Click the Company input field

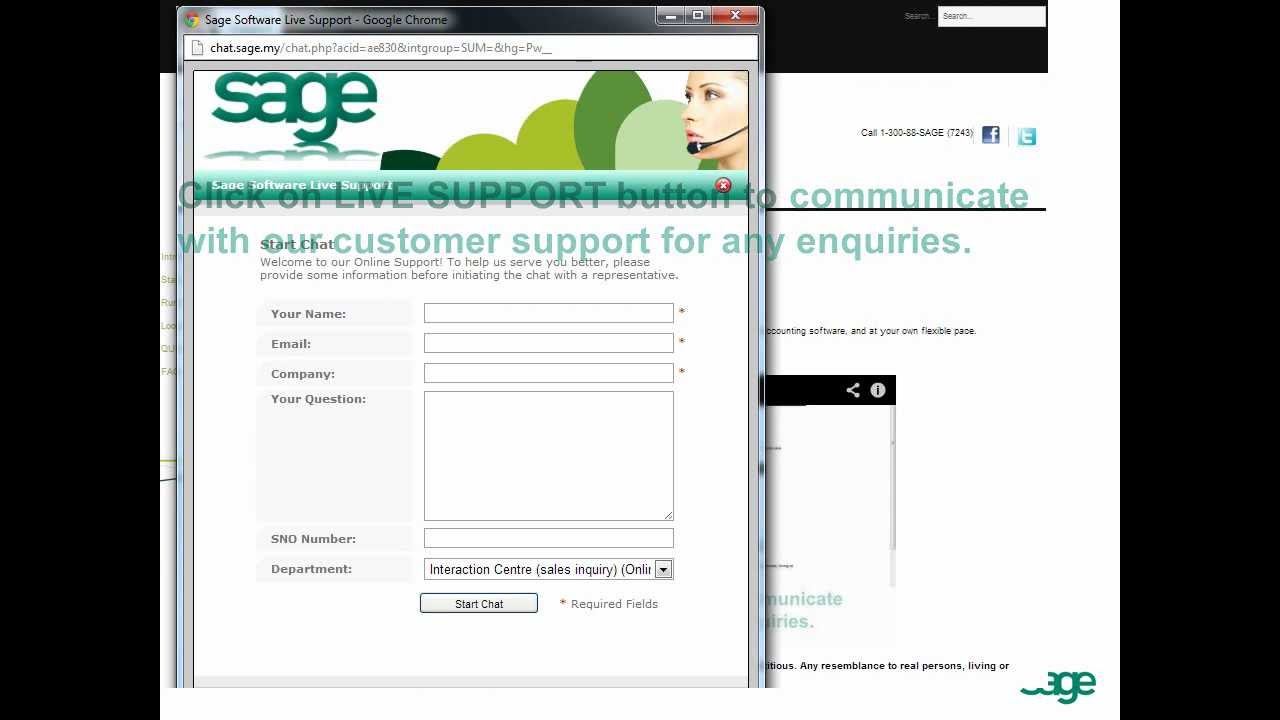coord(548,373)
